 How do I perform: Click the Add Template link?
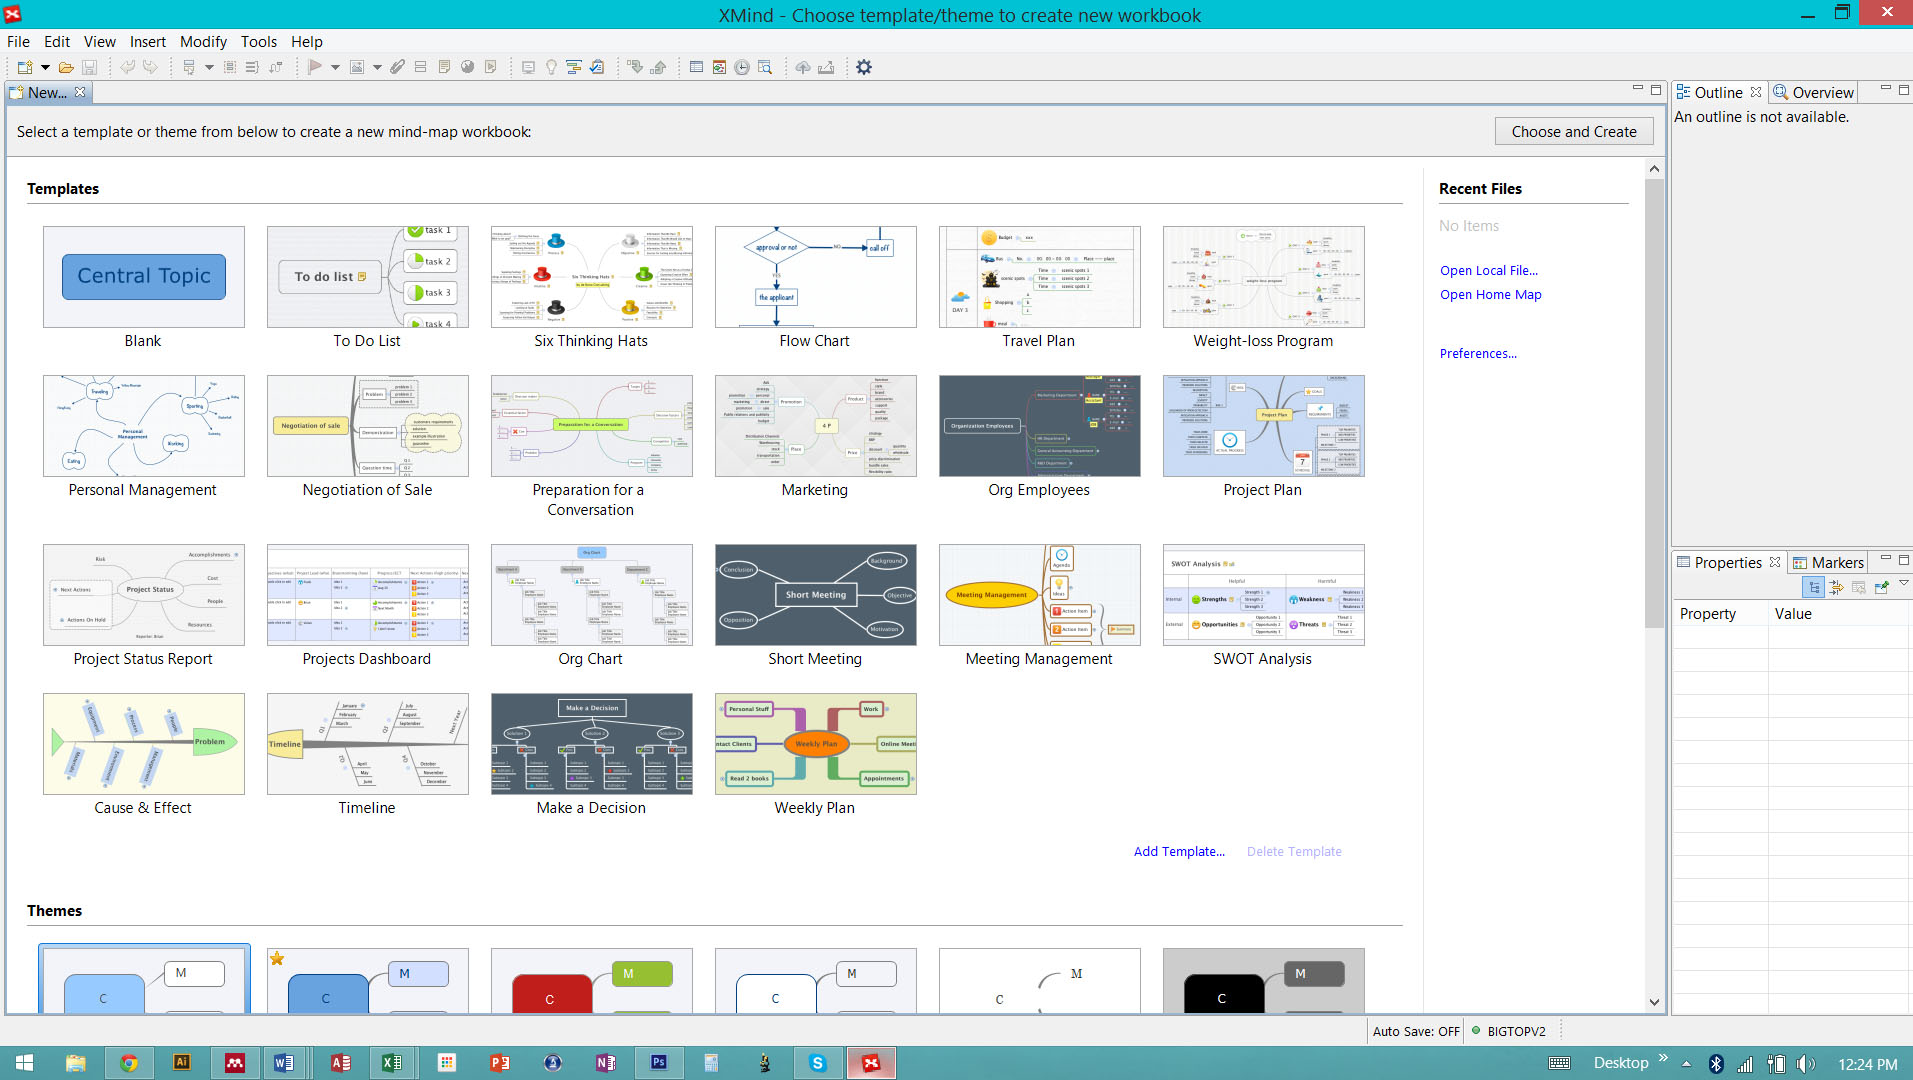pos(1179,852)
